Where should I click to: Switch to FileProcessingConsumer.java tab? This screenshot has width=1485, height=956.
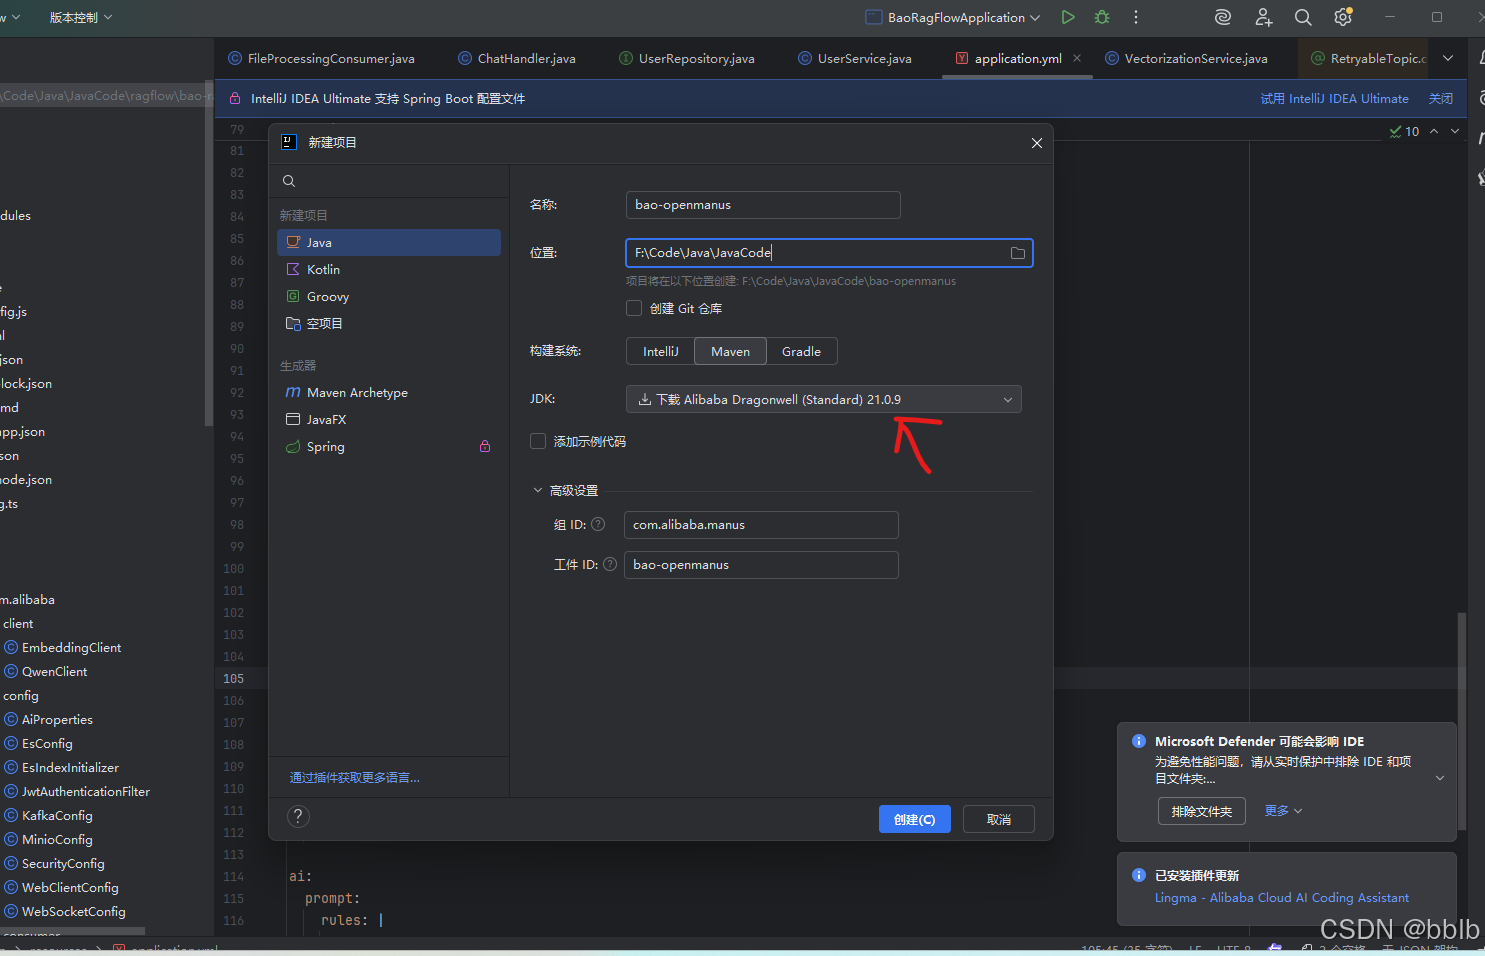coord(321,58)
